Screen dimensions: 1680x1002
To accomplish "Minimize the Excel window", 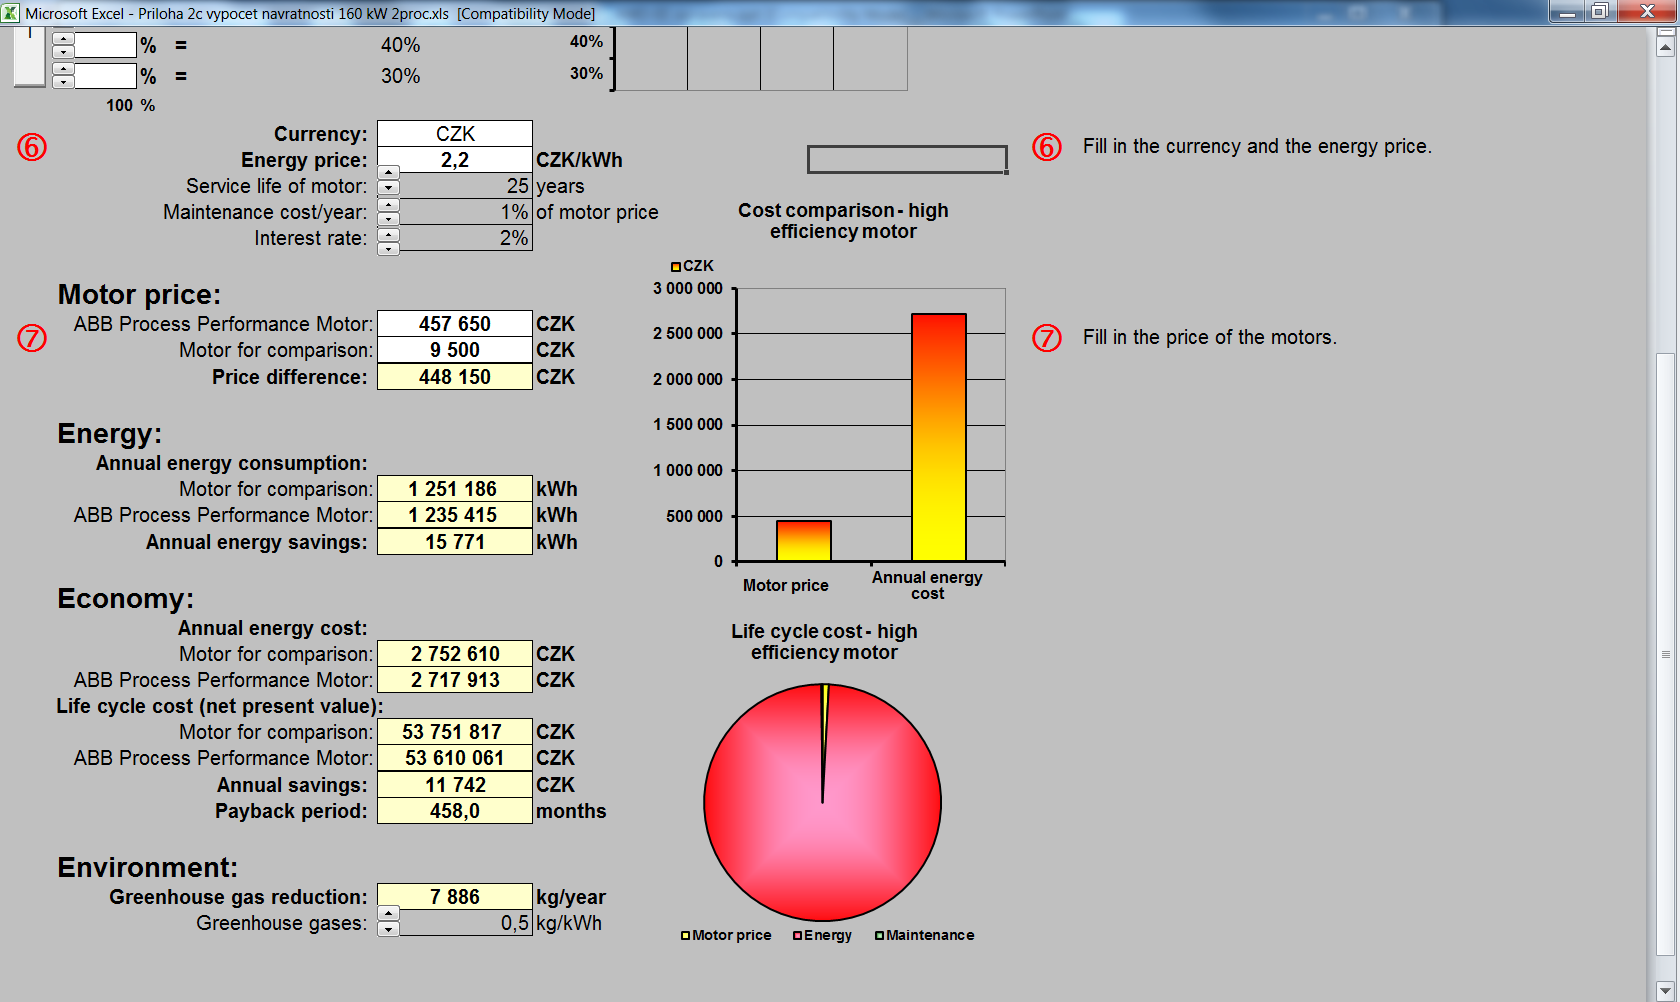I will tap(1566, 11).
